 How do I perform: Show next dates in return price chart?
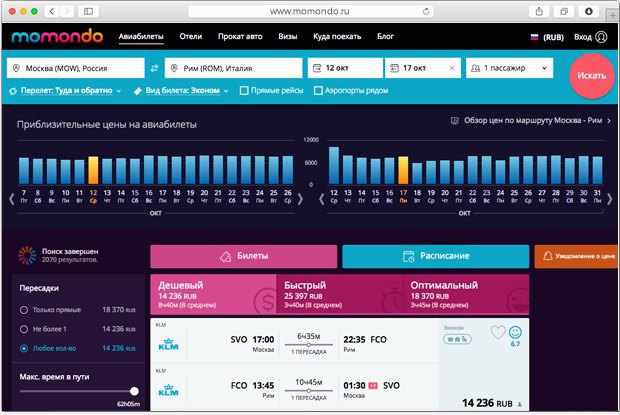[610, 198]
